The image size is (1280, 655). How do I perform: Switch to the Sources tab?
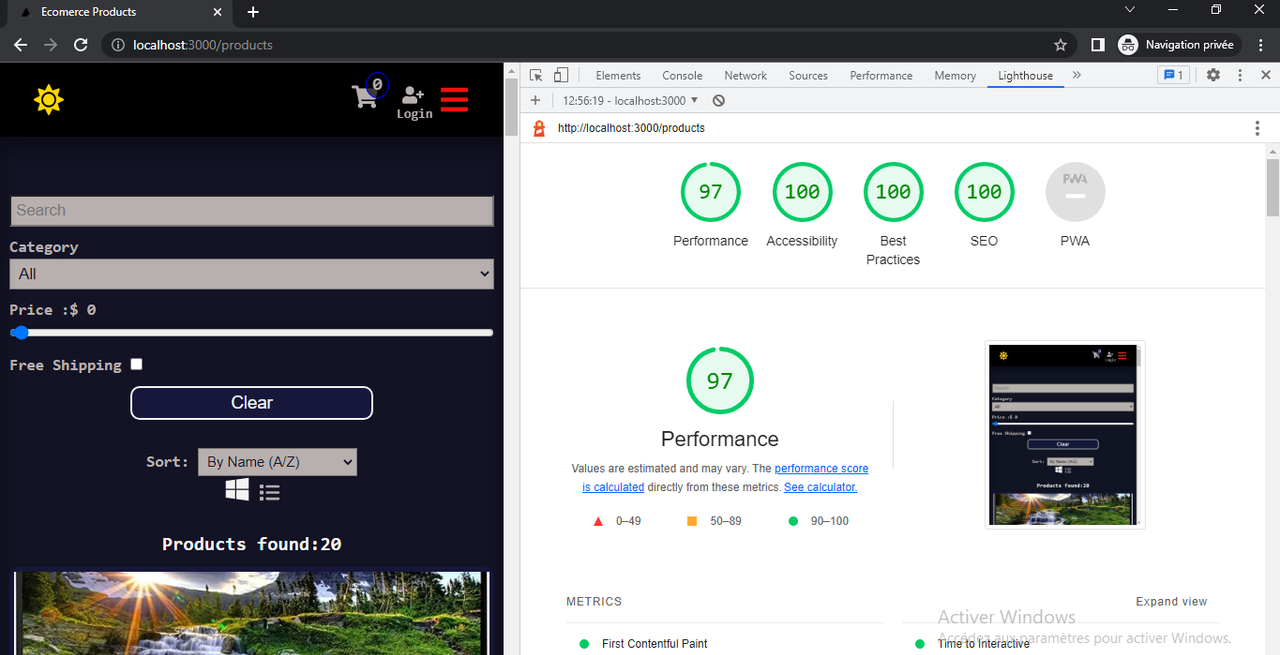(808, 75)
